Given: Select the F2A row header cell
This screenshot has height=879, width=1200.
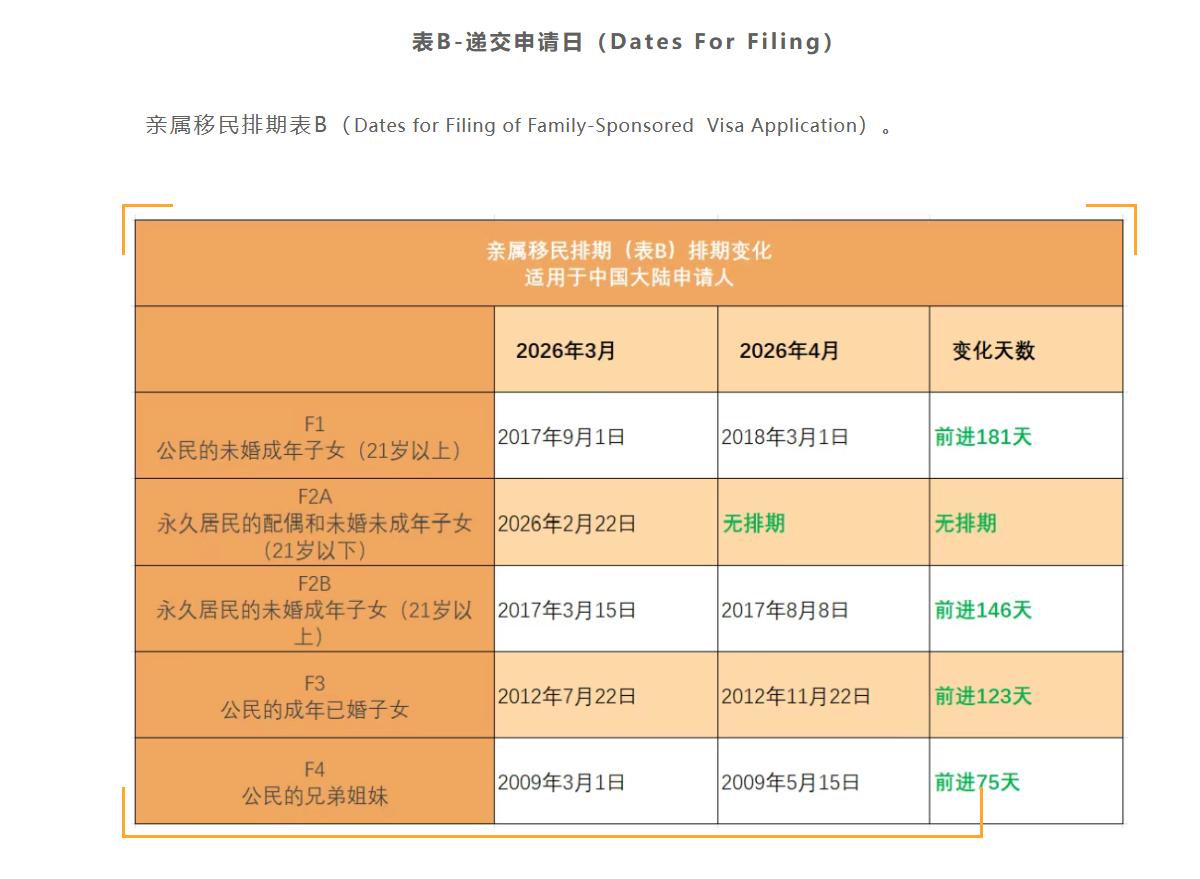Looking at the screenshot, I should coord(313,522).
